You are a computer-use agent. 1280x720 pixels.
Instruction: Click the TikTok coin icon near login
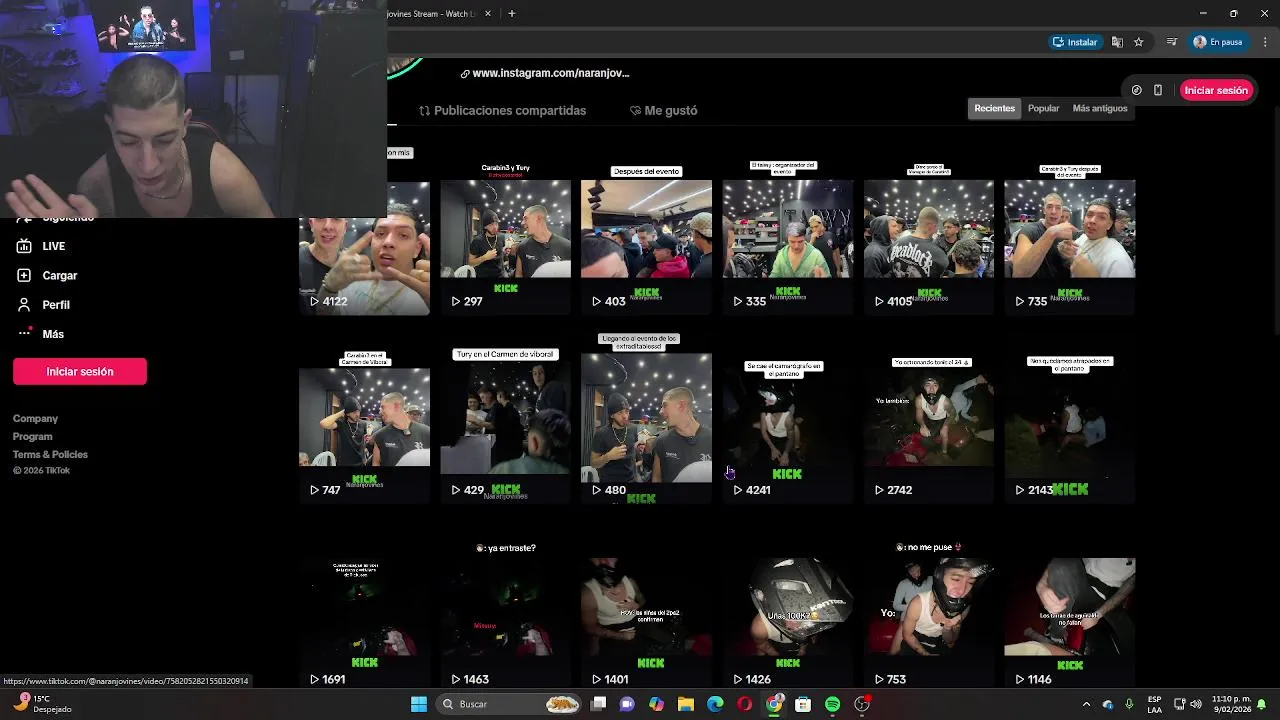pyautogui.click(x=1136, y=90)
